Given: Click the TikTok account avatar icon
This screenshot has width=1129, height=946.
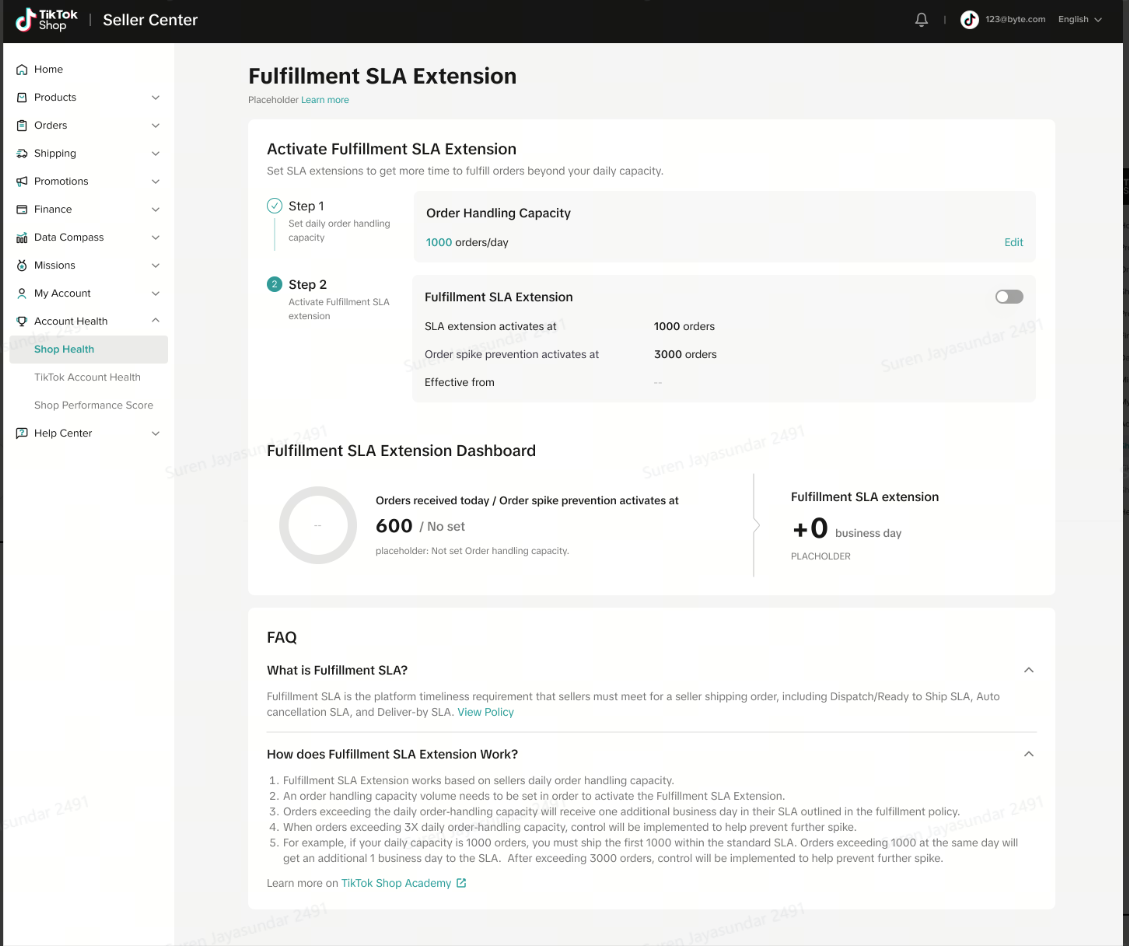Looking at the screenshot, I should [x=969, y=20].
